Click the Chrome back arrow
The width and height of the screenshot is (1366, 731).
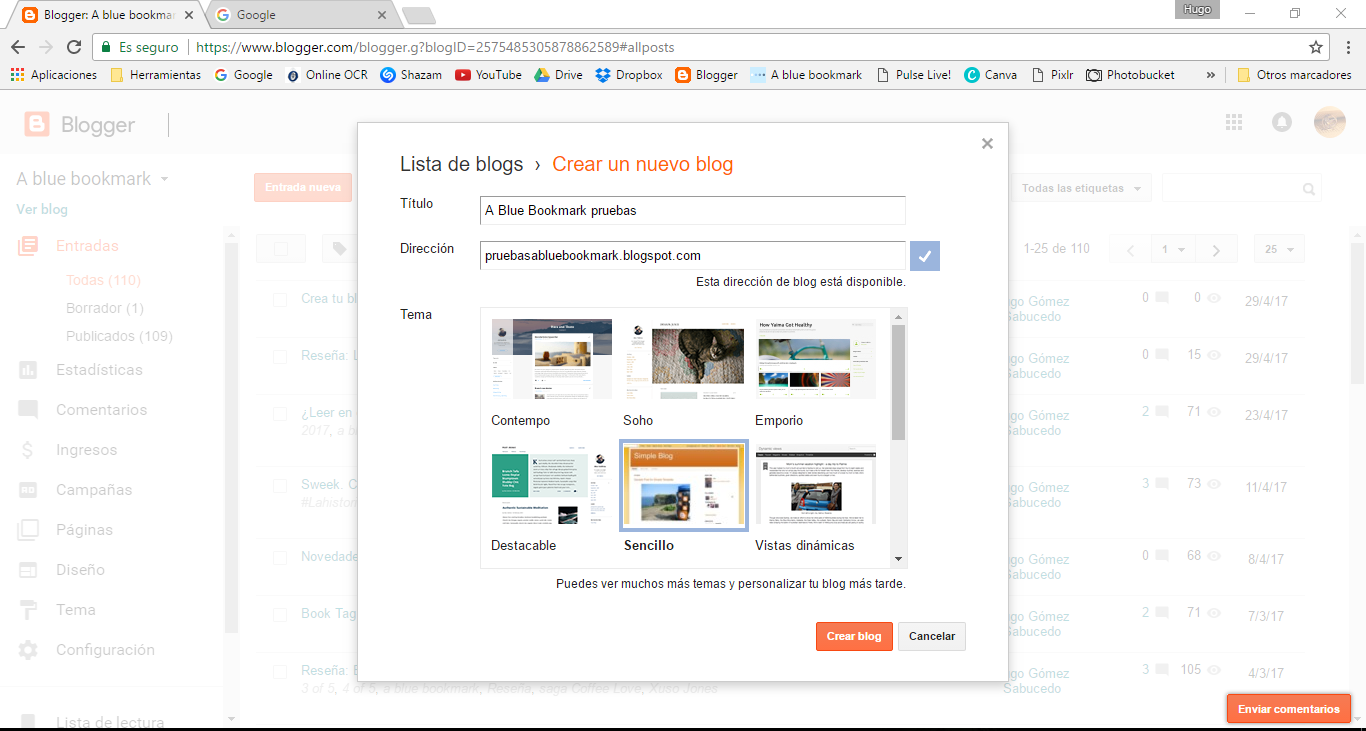click(18, 47)
